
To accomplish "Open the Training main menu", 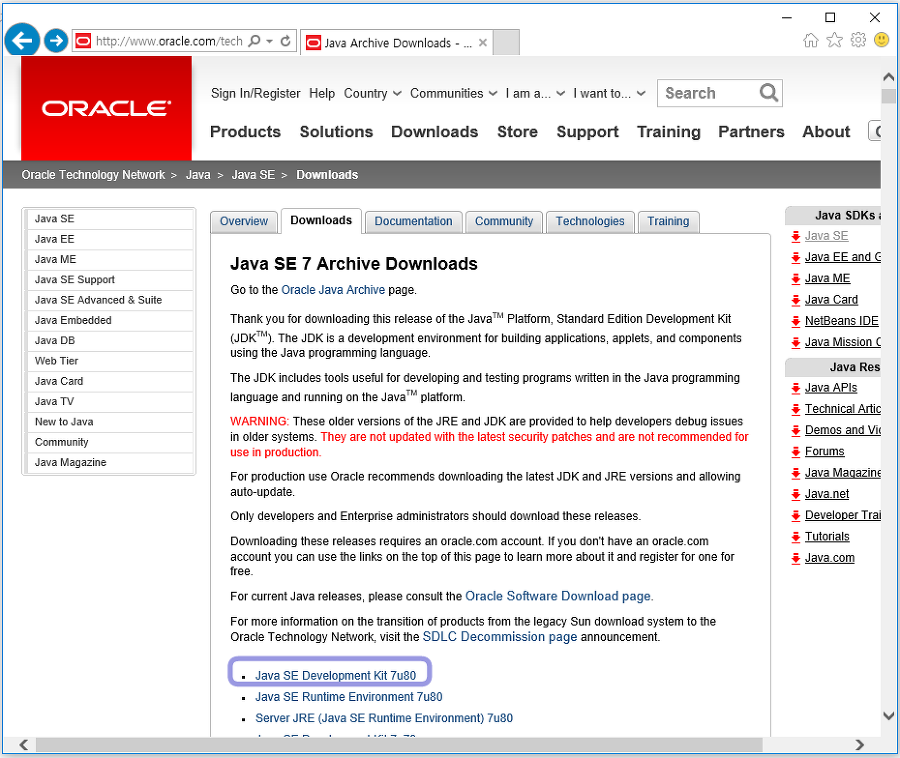I will tap(669, 131).
